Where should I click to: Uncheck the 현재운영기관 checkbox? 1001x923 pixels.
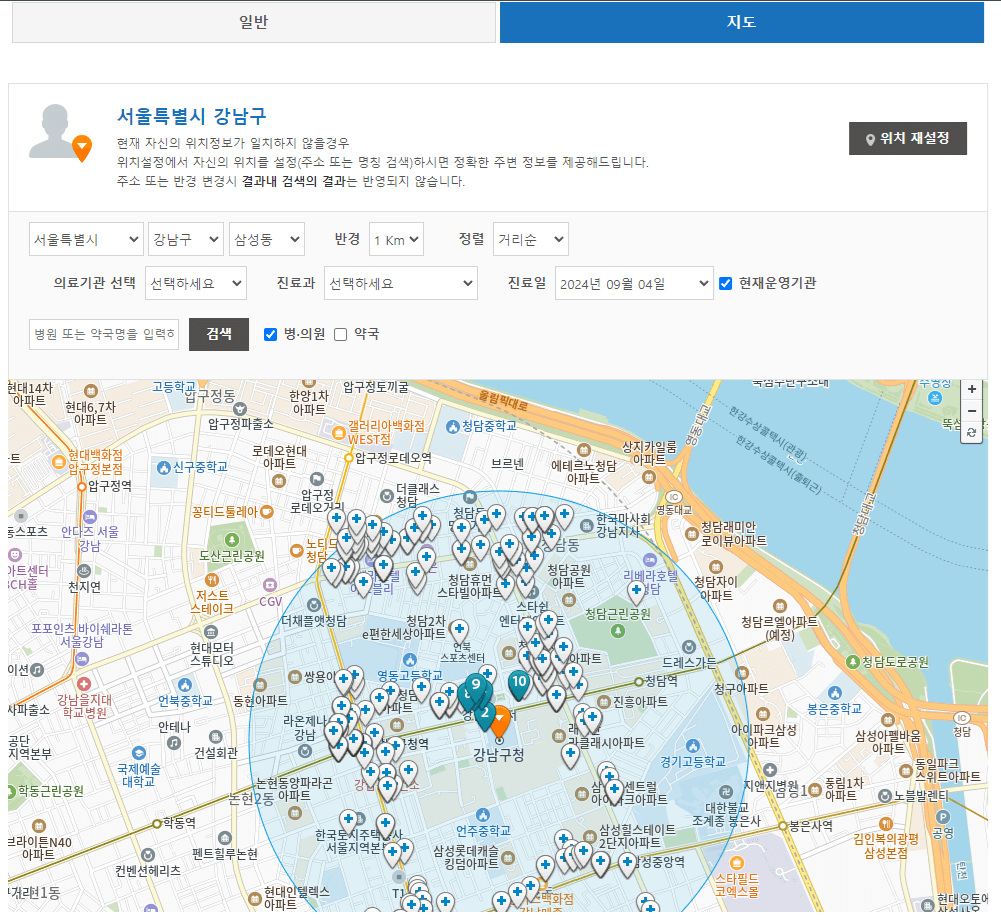coord(725,283)
